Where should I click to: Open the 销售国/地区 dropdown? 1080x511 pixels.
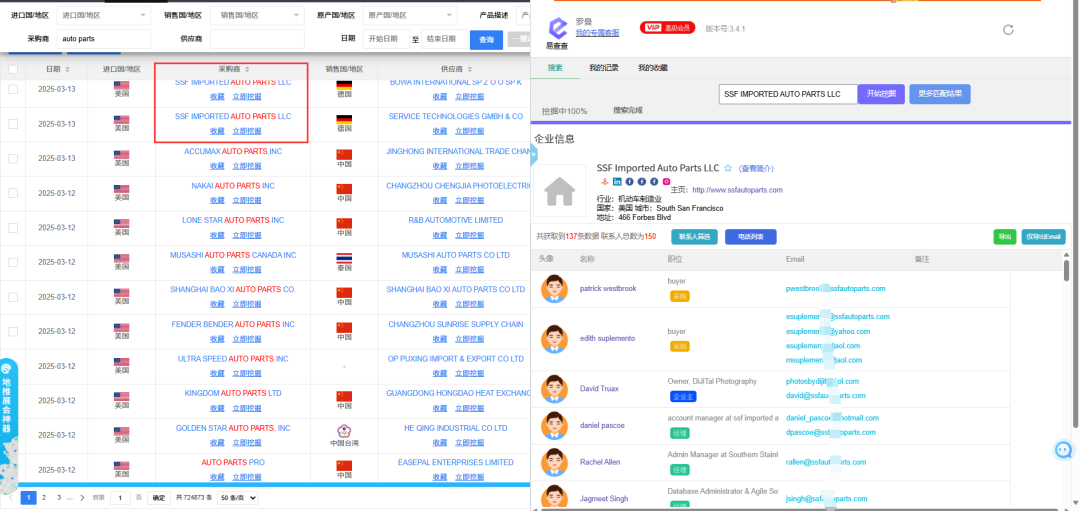point(257,14)
